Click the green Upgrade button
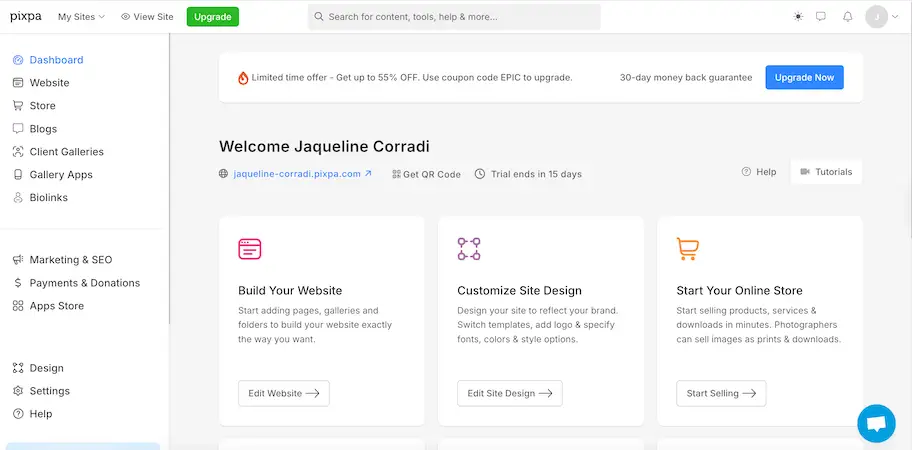Viewport: 912px width, 450px height. pyautogui.click(x=213, y=17)
